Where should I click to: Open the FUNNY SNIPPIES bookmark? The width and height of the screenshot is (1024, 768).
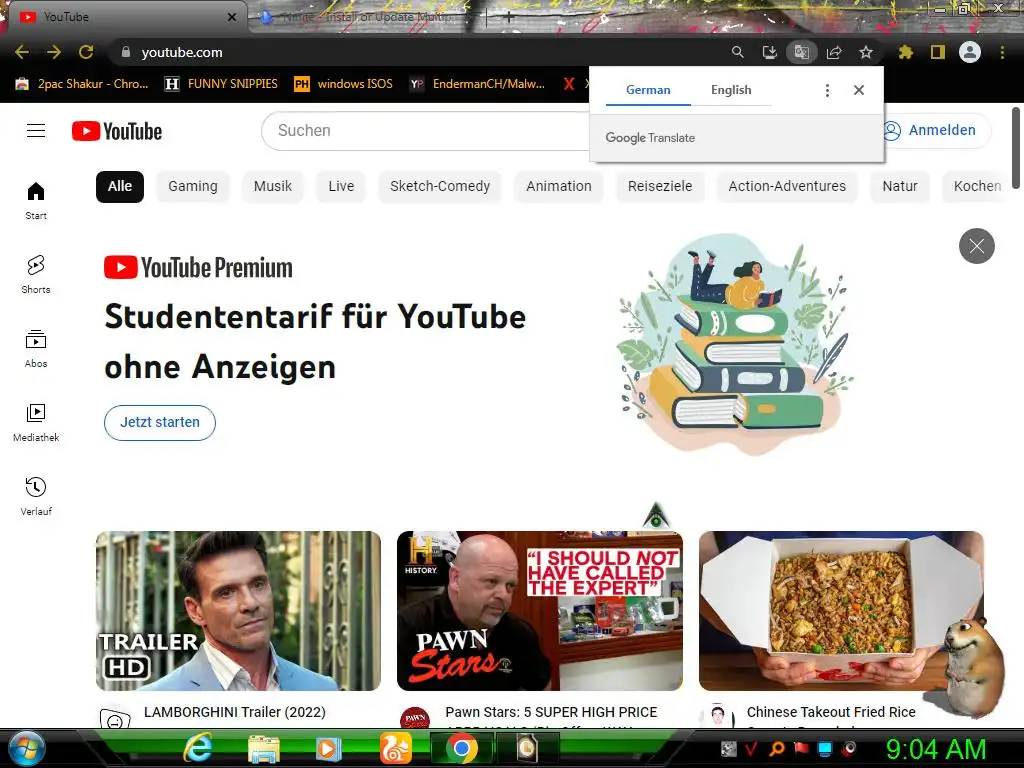coord(221,84)
